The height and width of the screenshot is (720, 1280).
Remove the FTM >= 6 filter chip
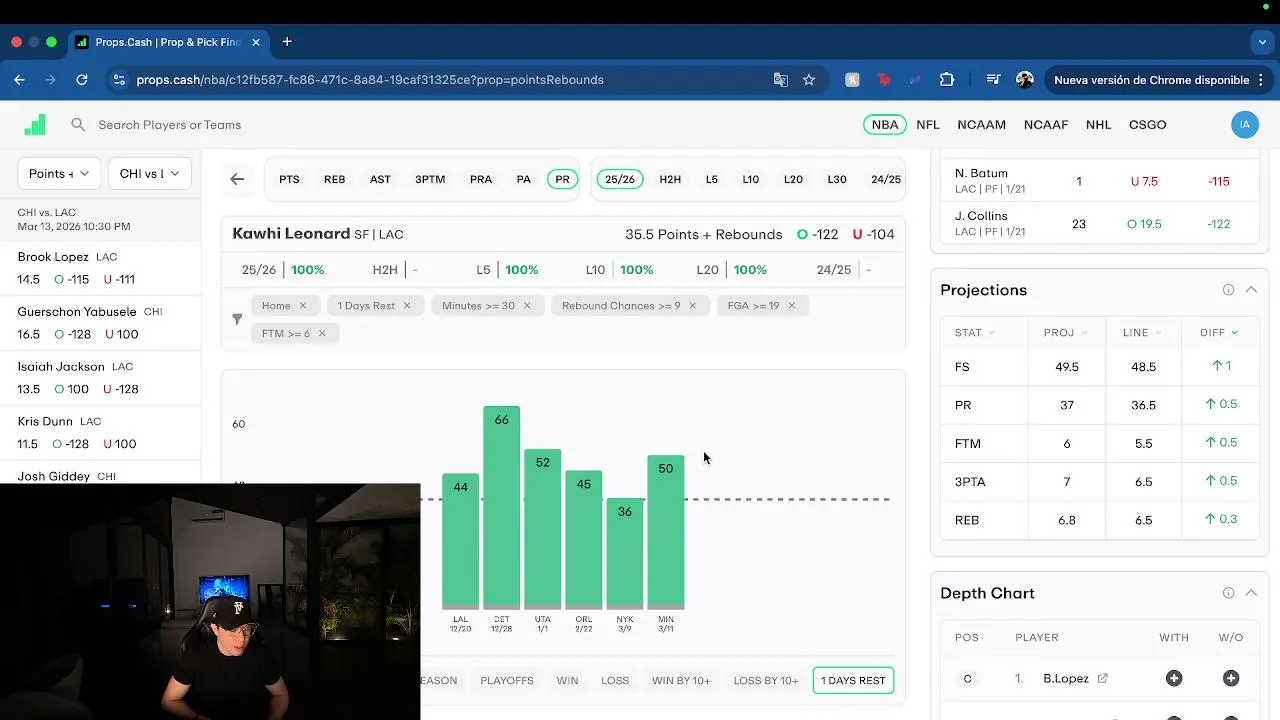pos(322,334)
